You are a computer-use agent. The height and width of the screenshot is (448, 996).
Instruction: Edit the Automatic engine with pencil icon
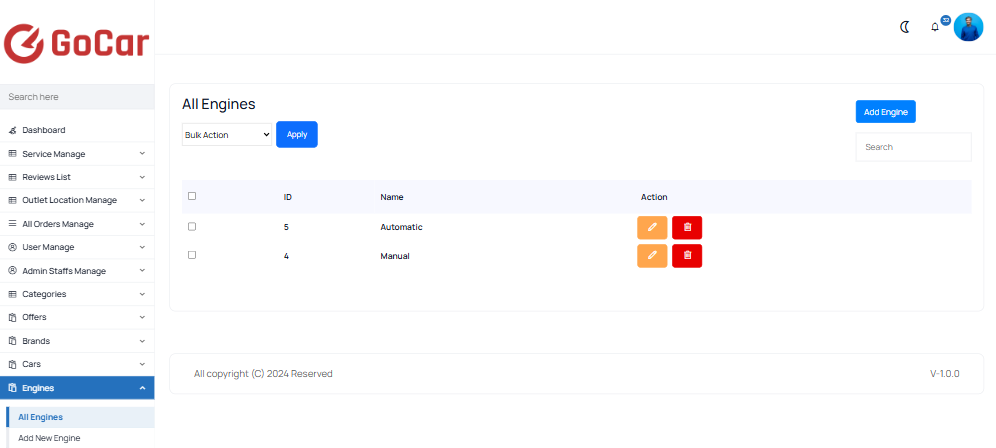pyautogui.click(x=652, y=227)
